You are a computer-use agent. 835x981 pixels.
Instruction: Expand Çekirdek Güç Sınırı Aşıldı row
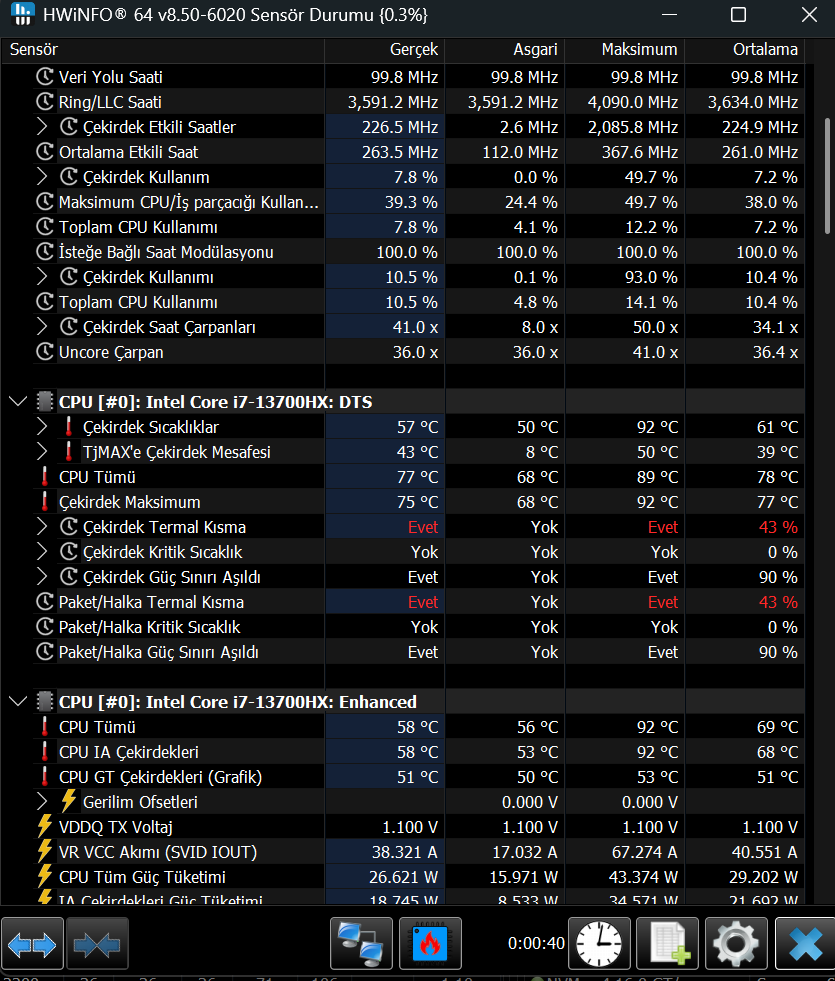[x=42, y=577]
